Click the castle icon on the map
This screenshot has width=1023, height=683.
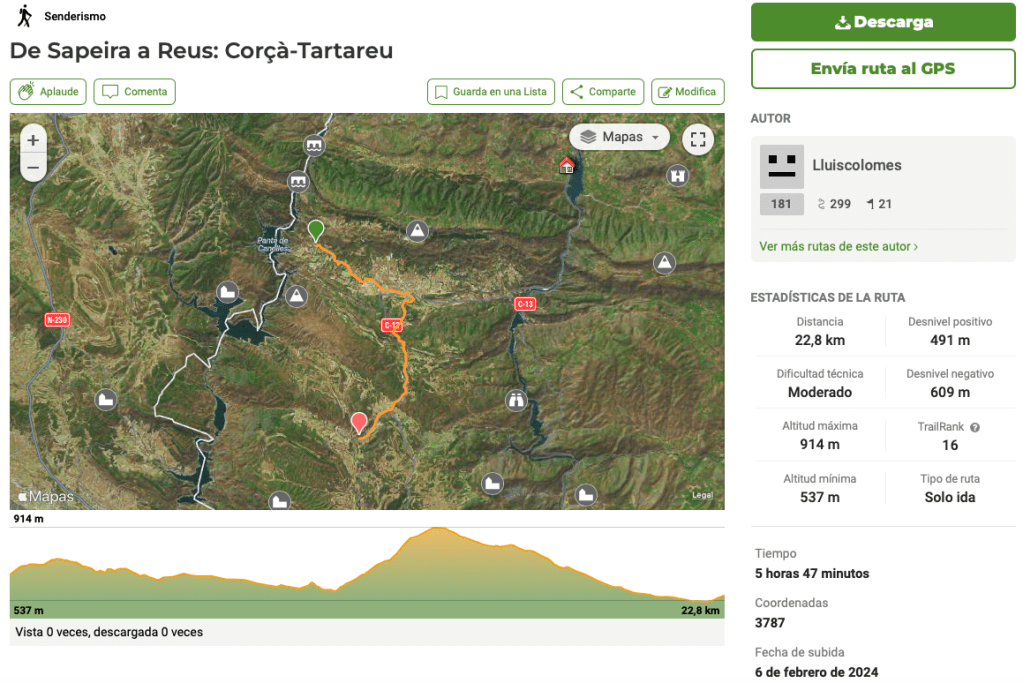(x=679, y=175)
